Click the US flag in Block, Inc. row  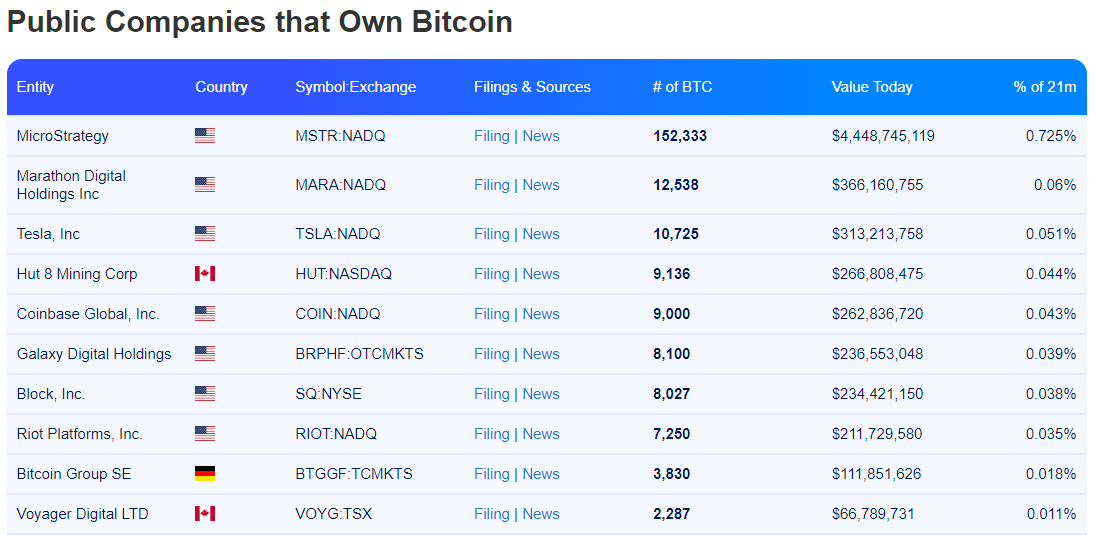[205, 394]
